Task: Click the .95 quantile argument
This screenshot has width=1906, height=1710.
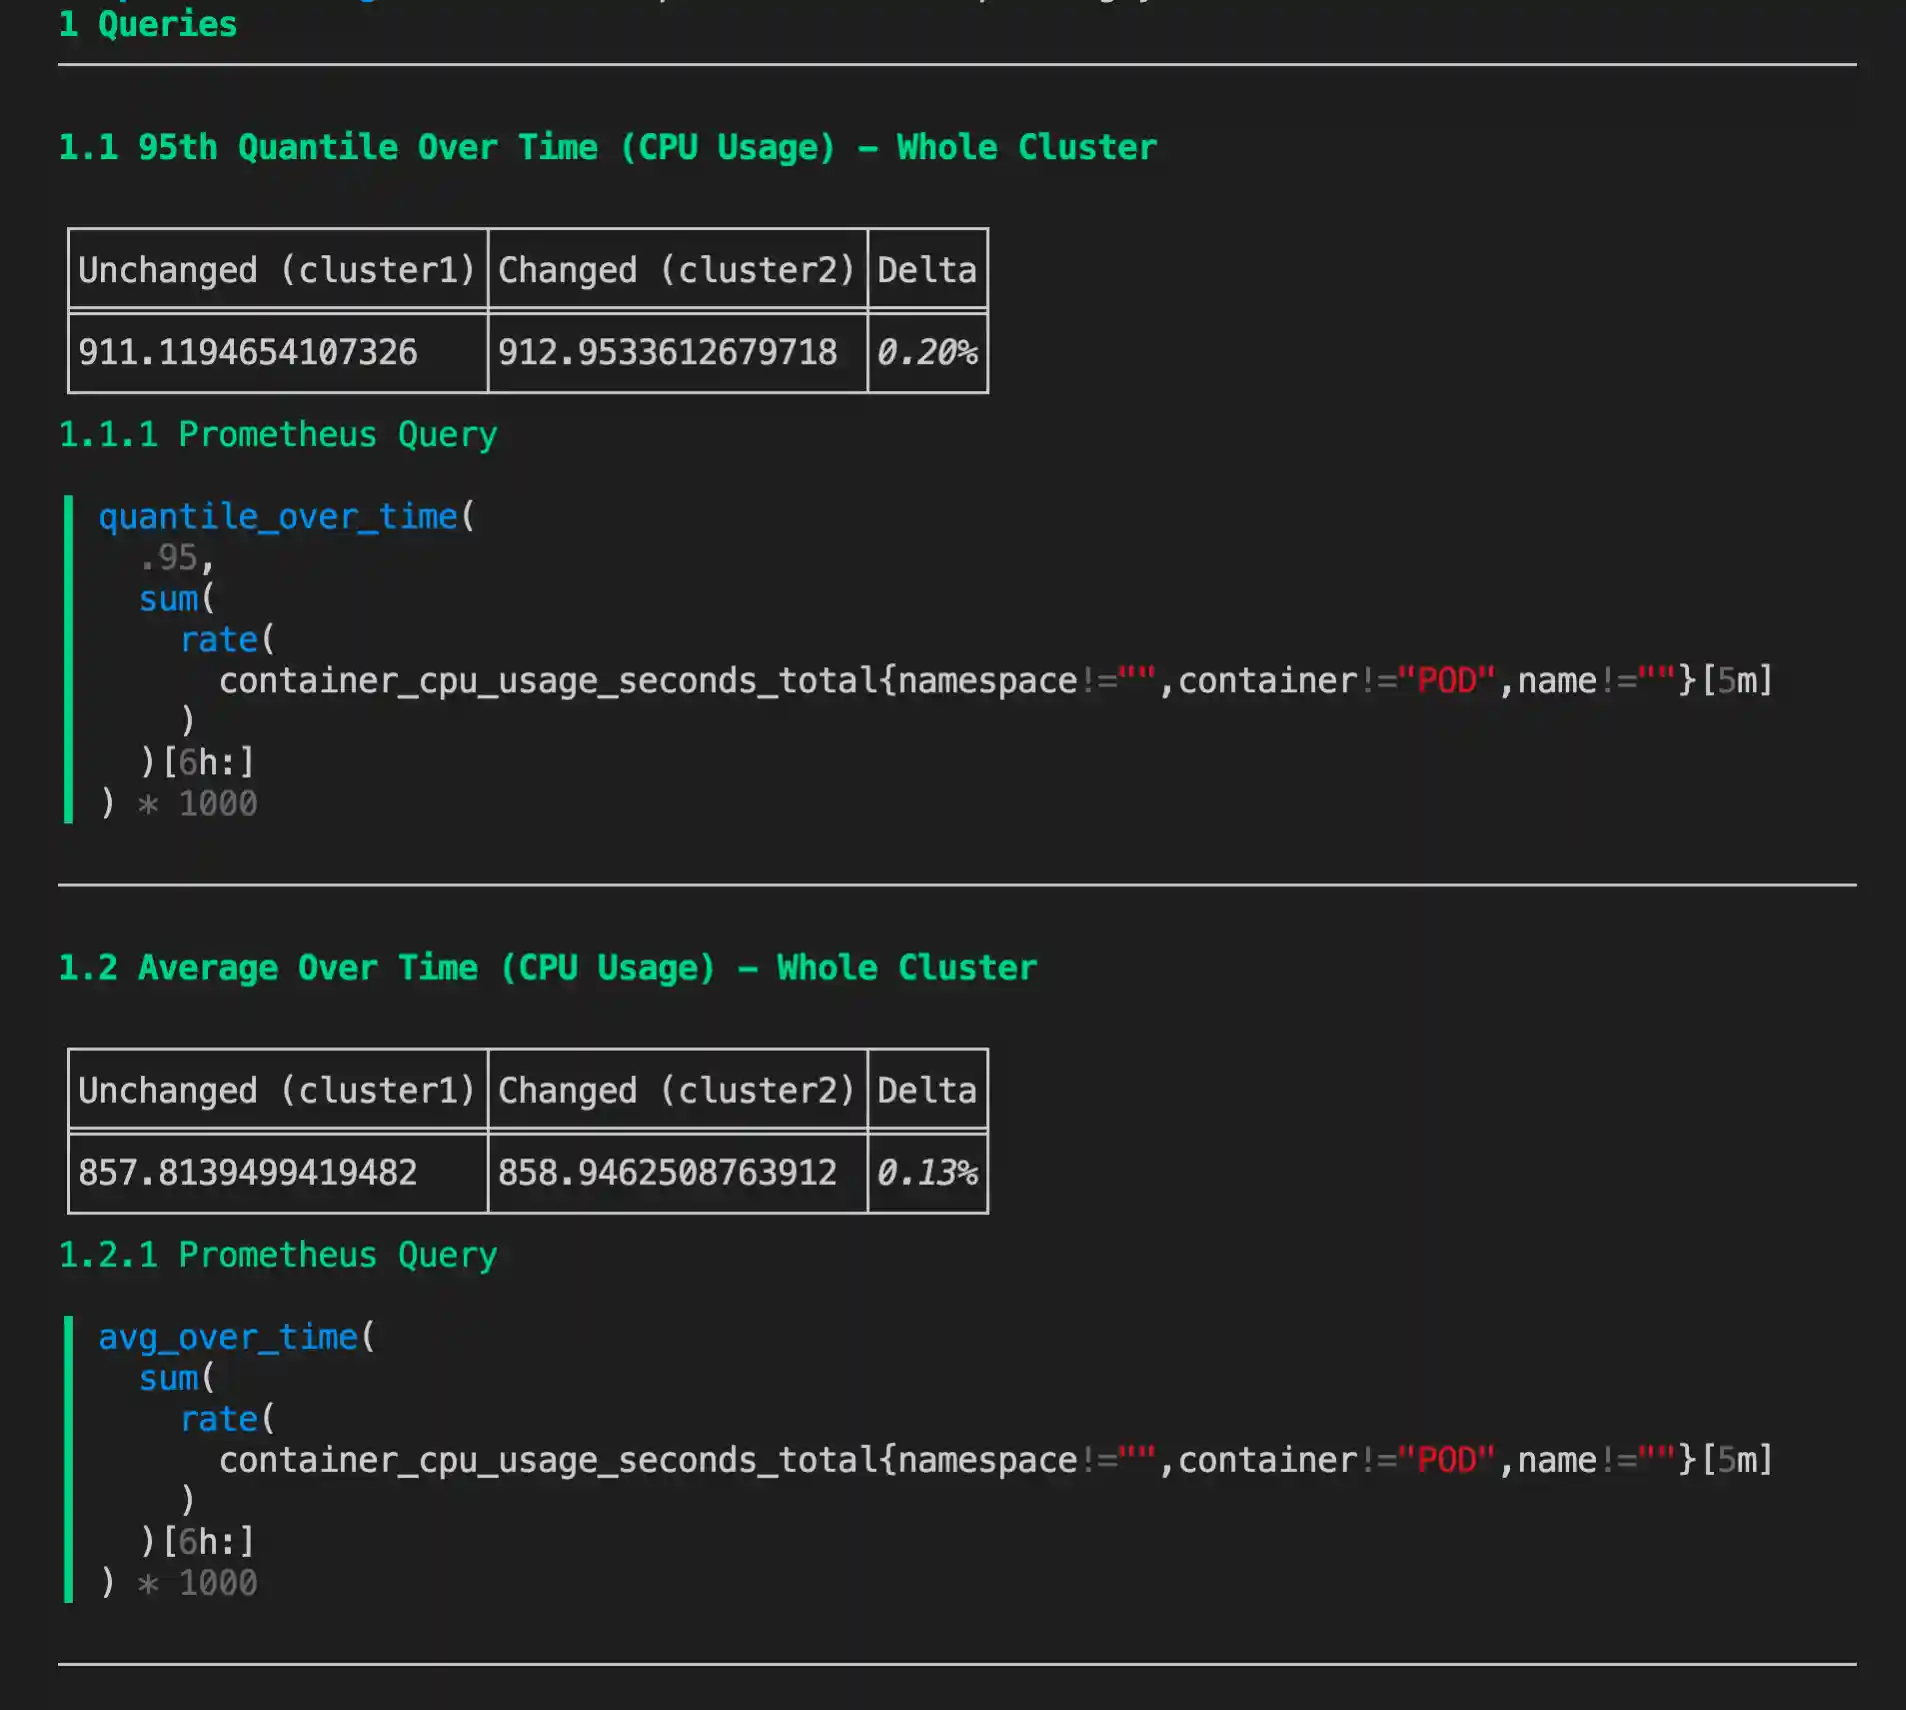Action: [168, 558]
